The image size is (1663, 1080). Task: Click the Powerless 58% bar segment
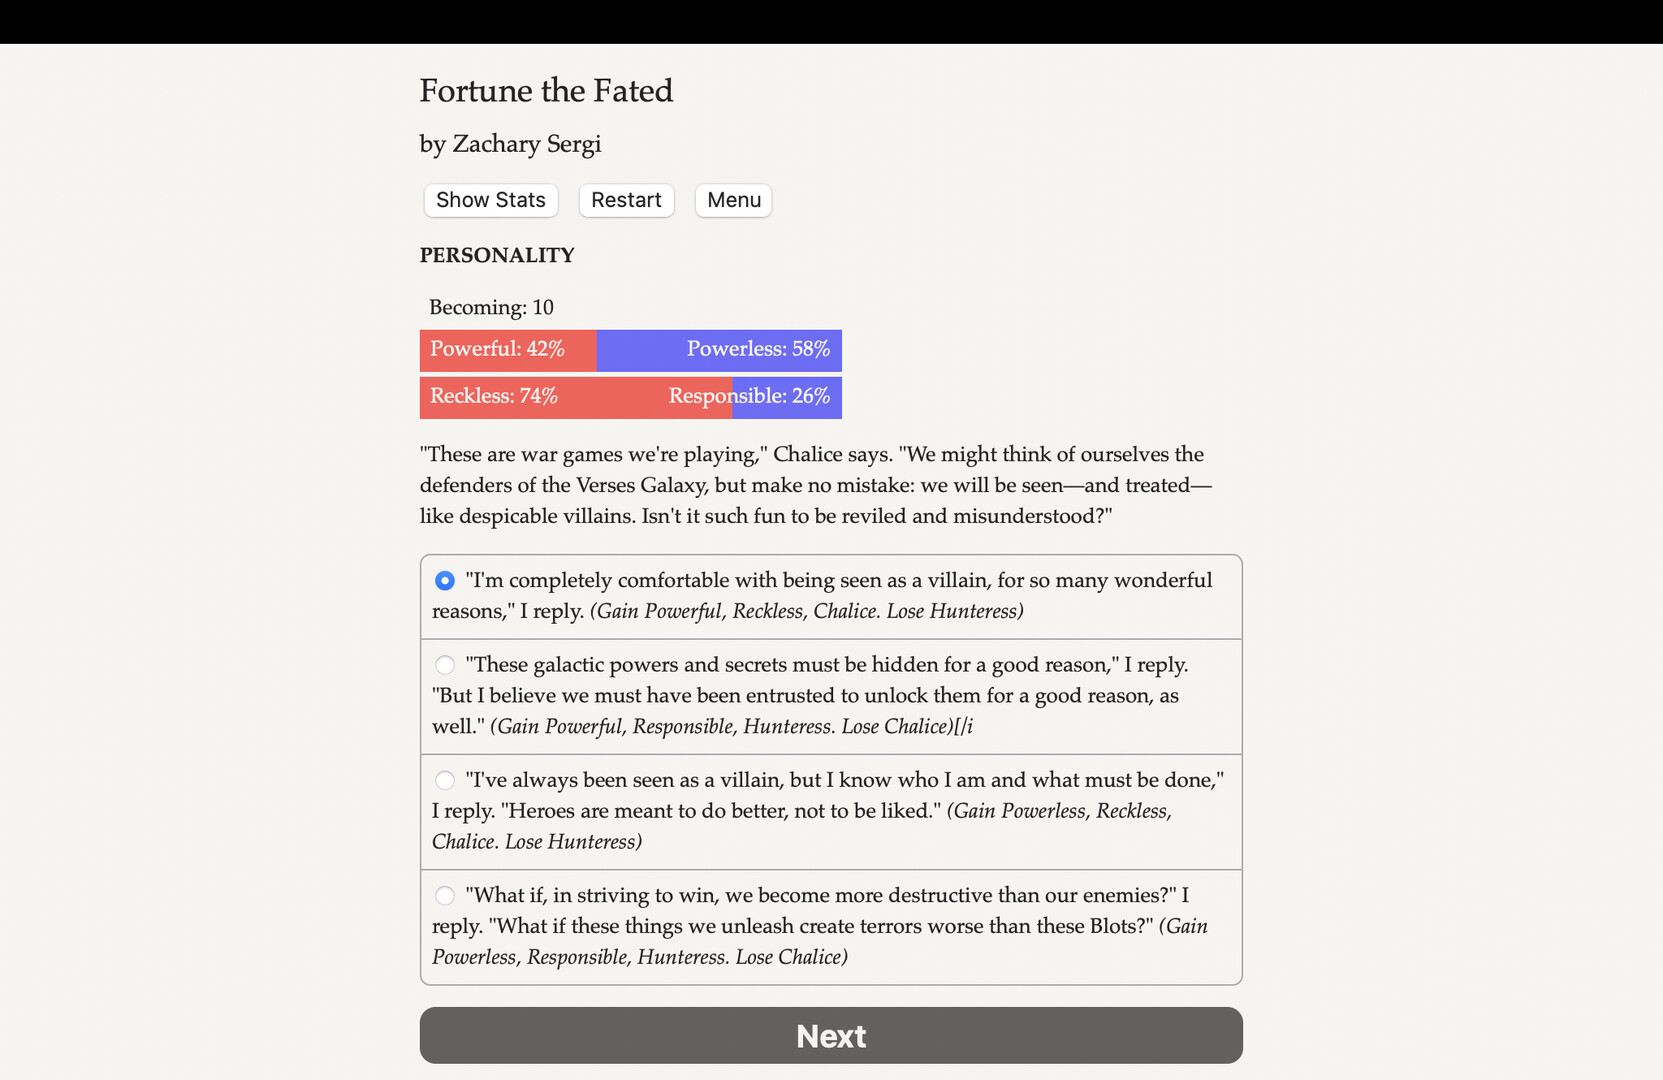[719, 350]
